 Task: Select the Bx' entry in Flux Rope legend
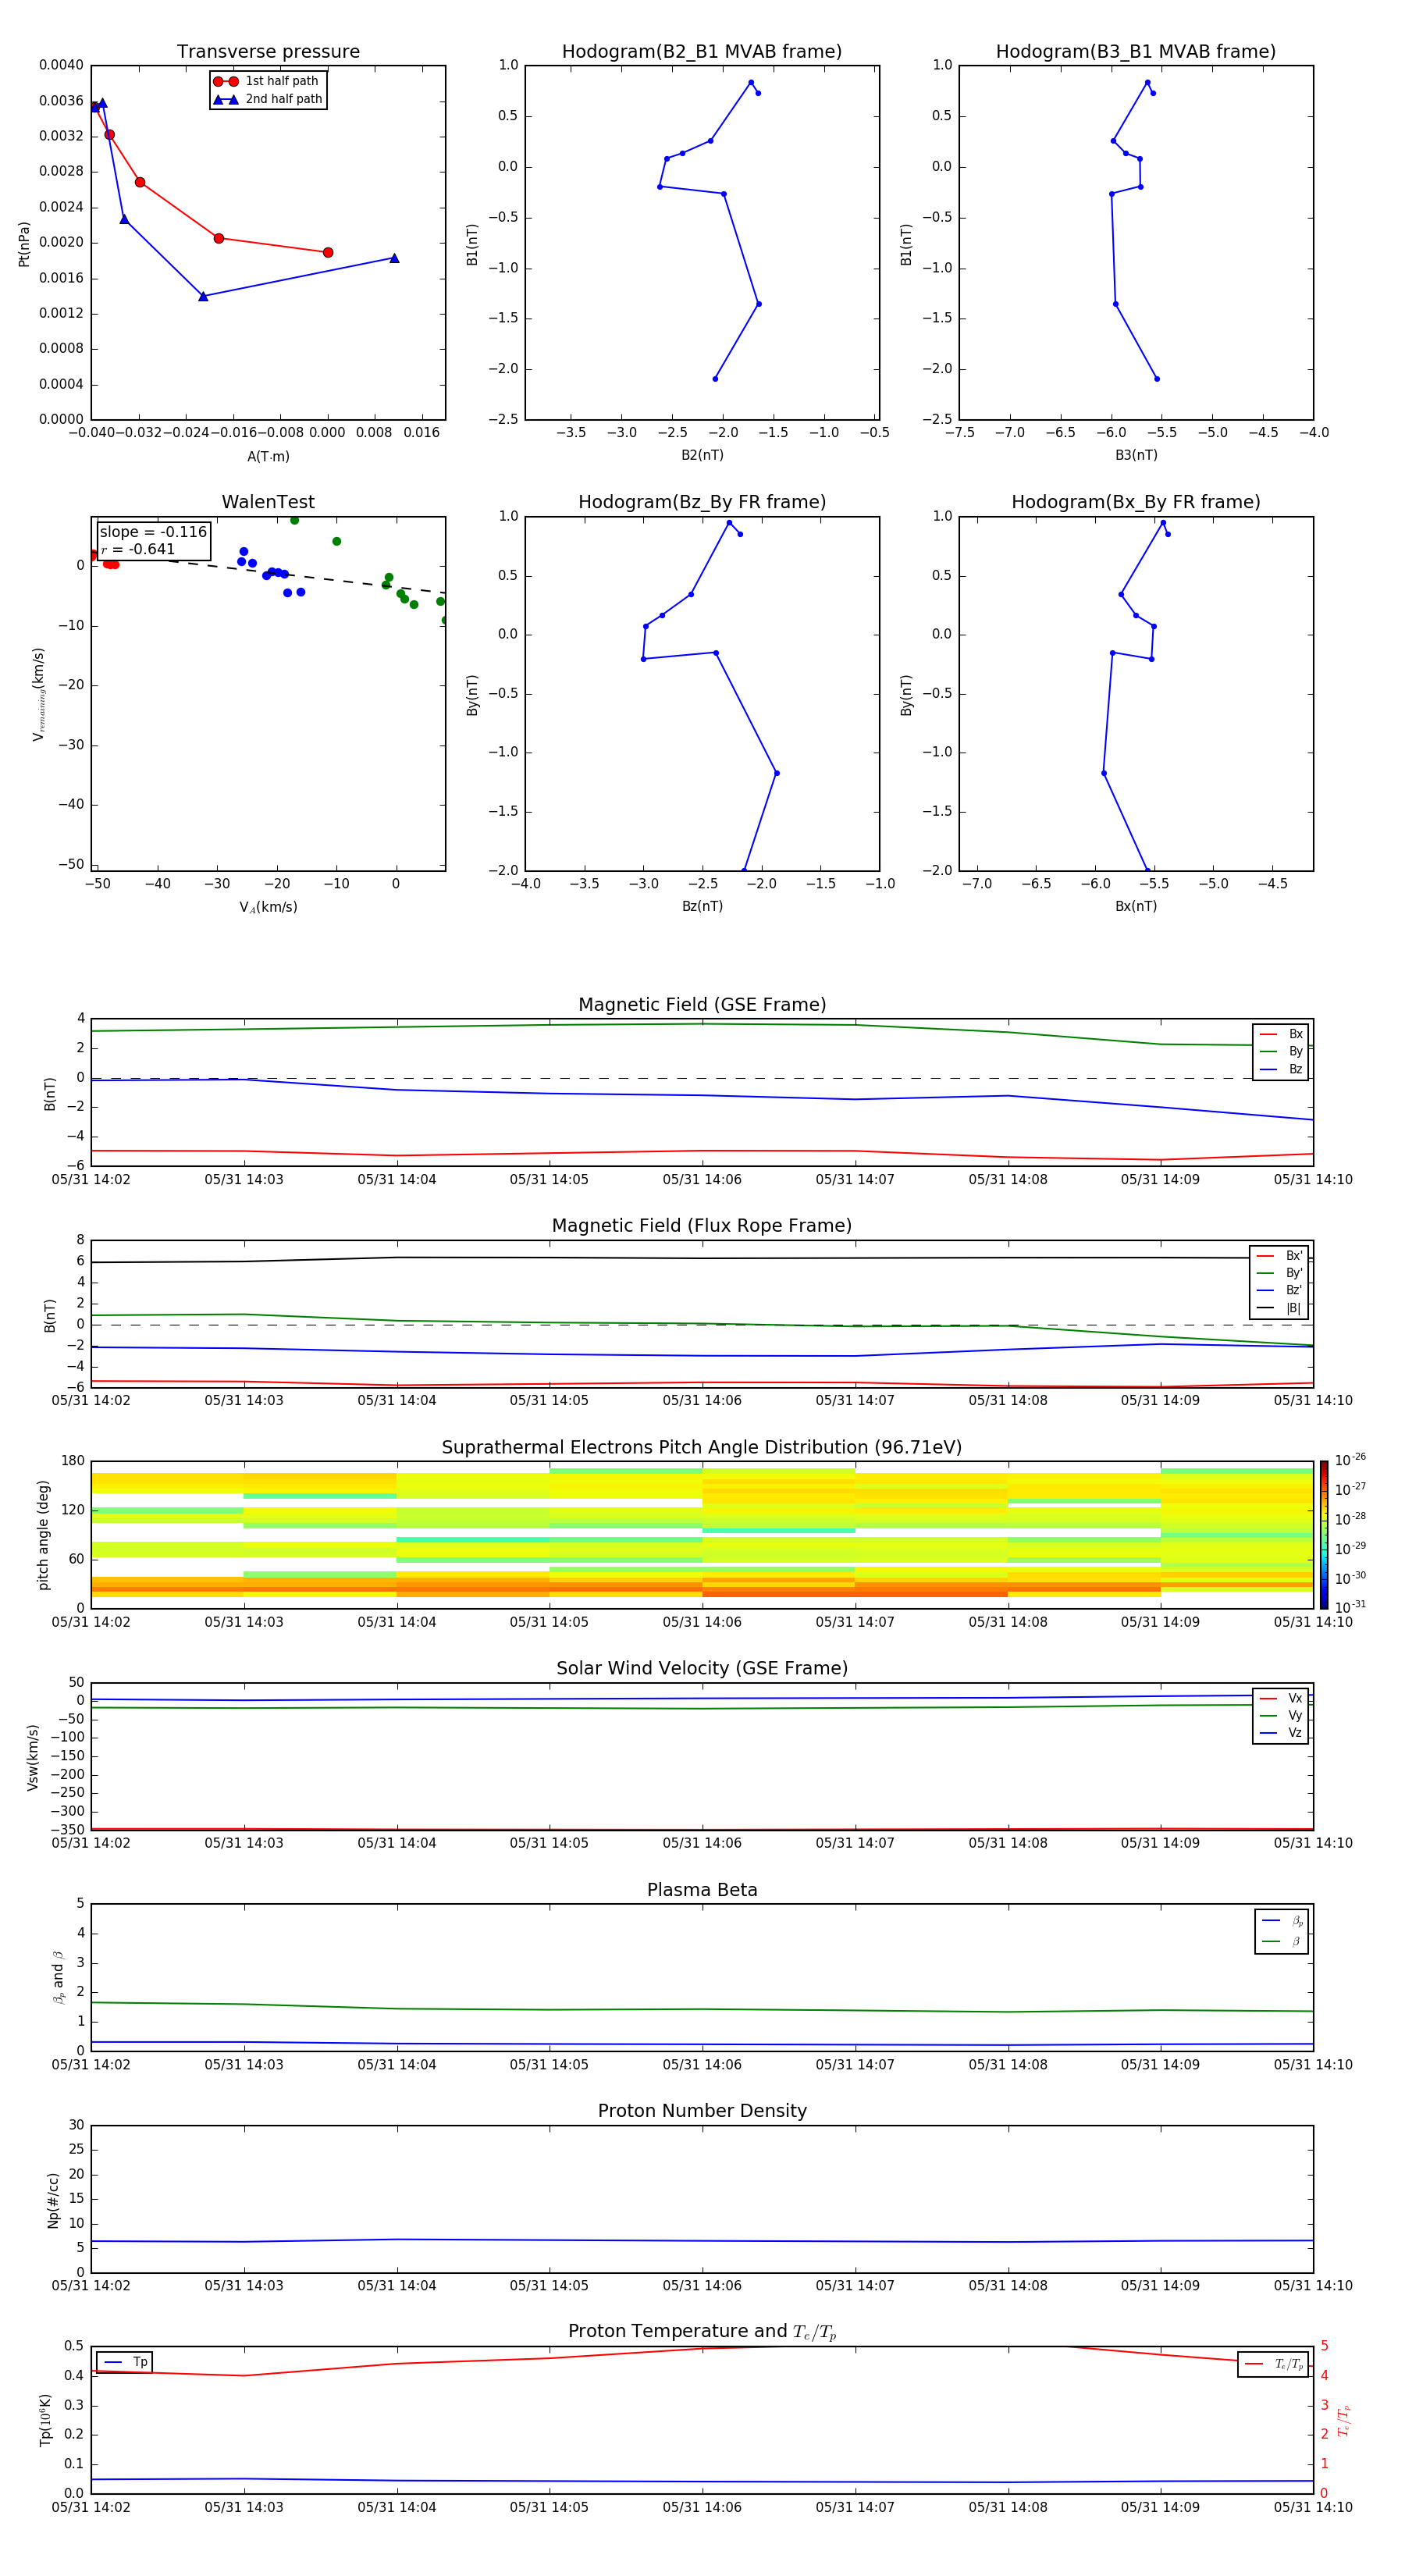pos(1279,1255)
